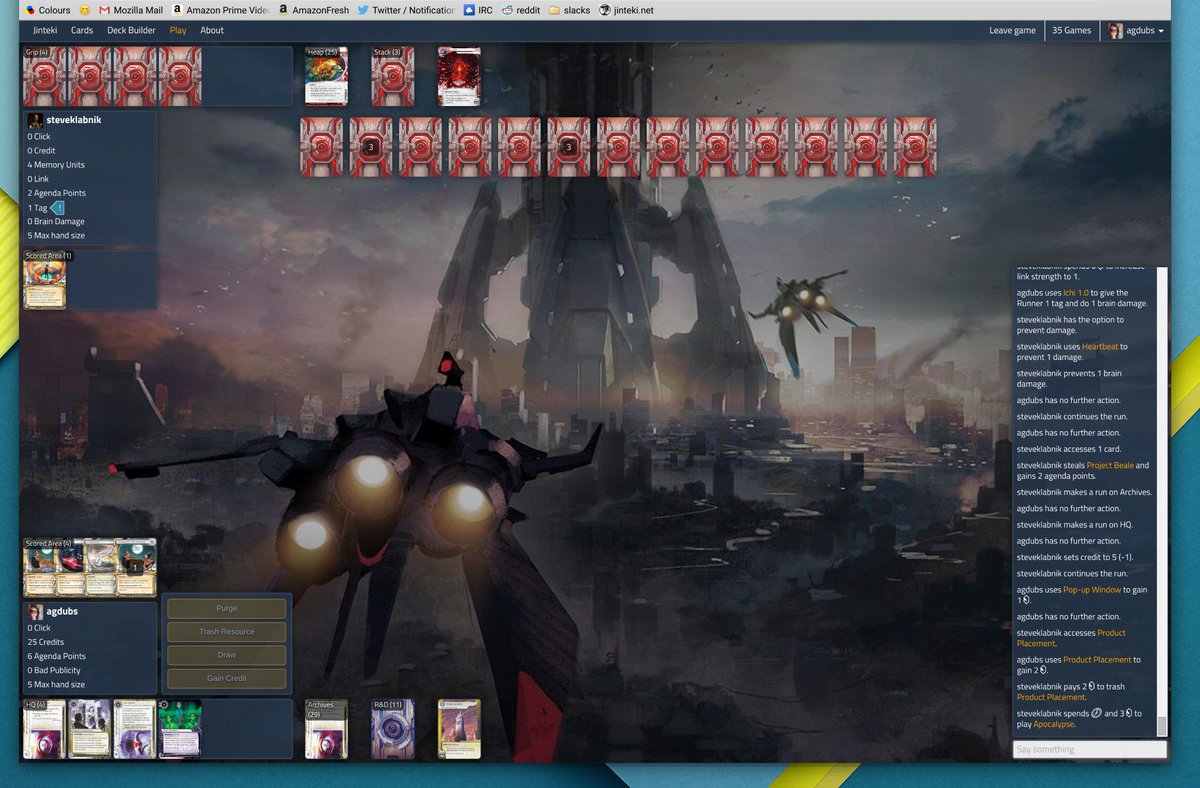
Task: Click the Pop-up Window link in the log
Action: coord(1092,590)
